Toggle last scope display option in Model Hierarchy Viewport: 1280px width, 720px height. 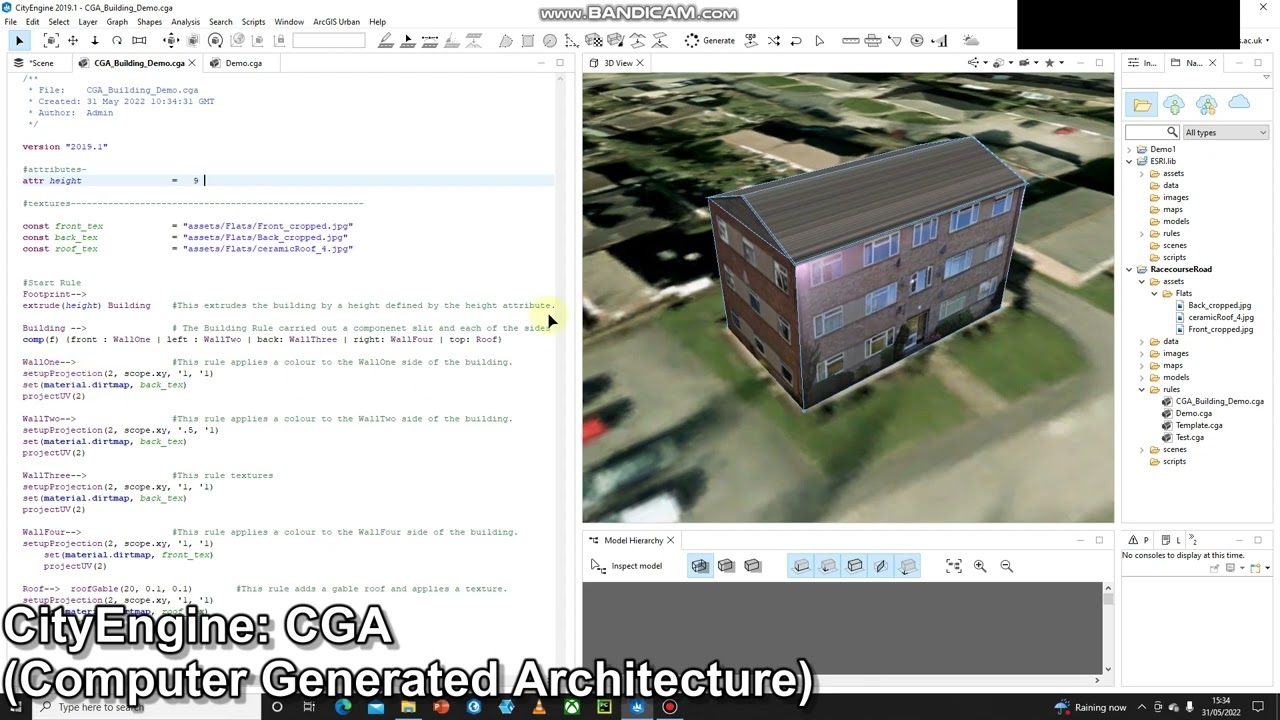coord(908,566)
